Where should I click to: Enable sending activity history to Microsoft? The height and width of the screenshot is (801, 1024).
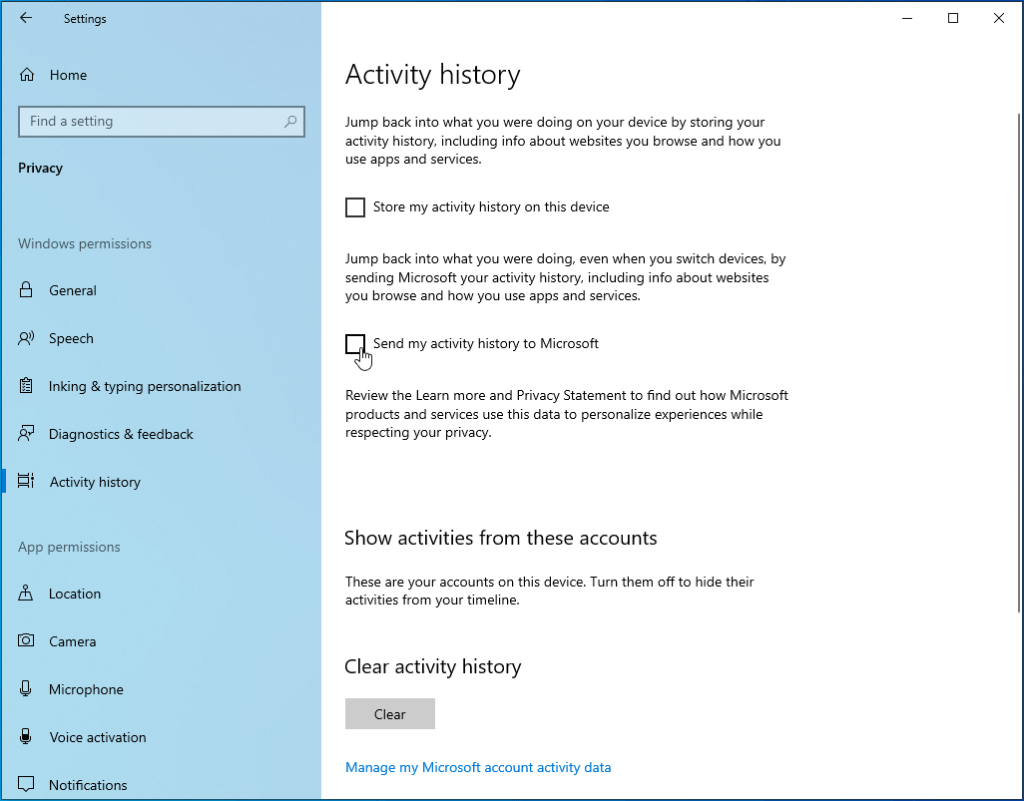tap(355, 343)
